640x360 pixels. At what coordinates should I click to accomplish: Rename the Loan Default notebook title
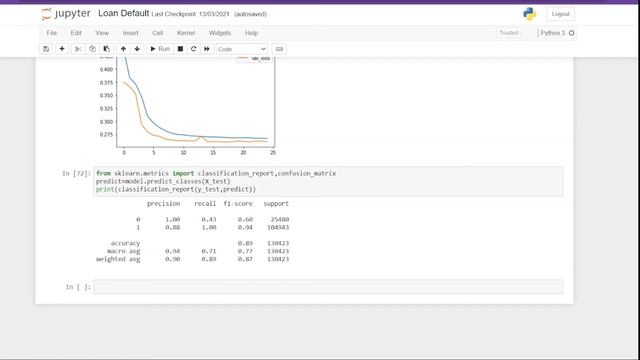point(124,13)
